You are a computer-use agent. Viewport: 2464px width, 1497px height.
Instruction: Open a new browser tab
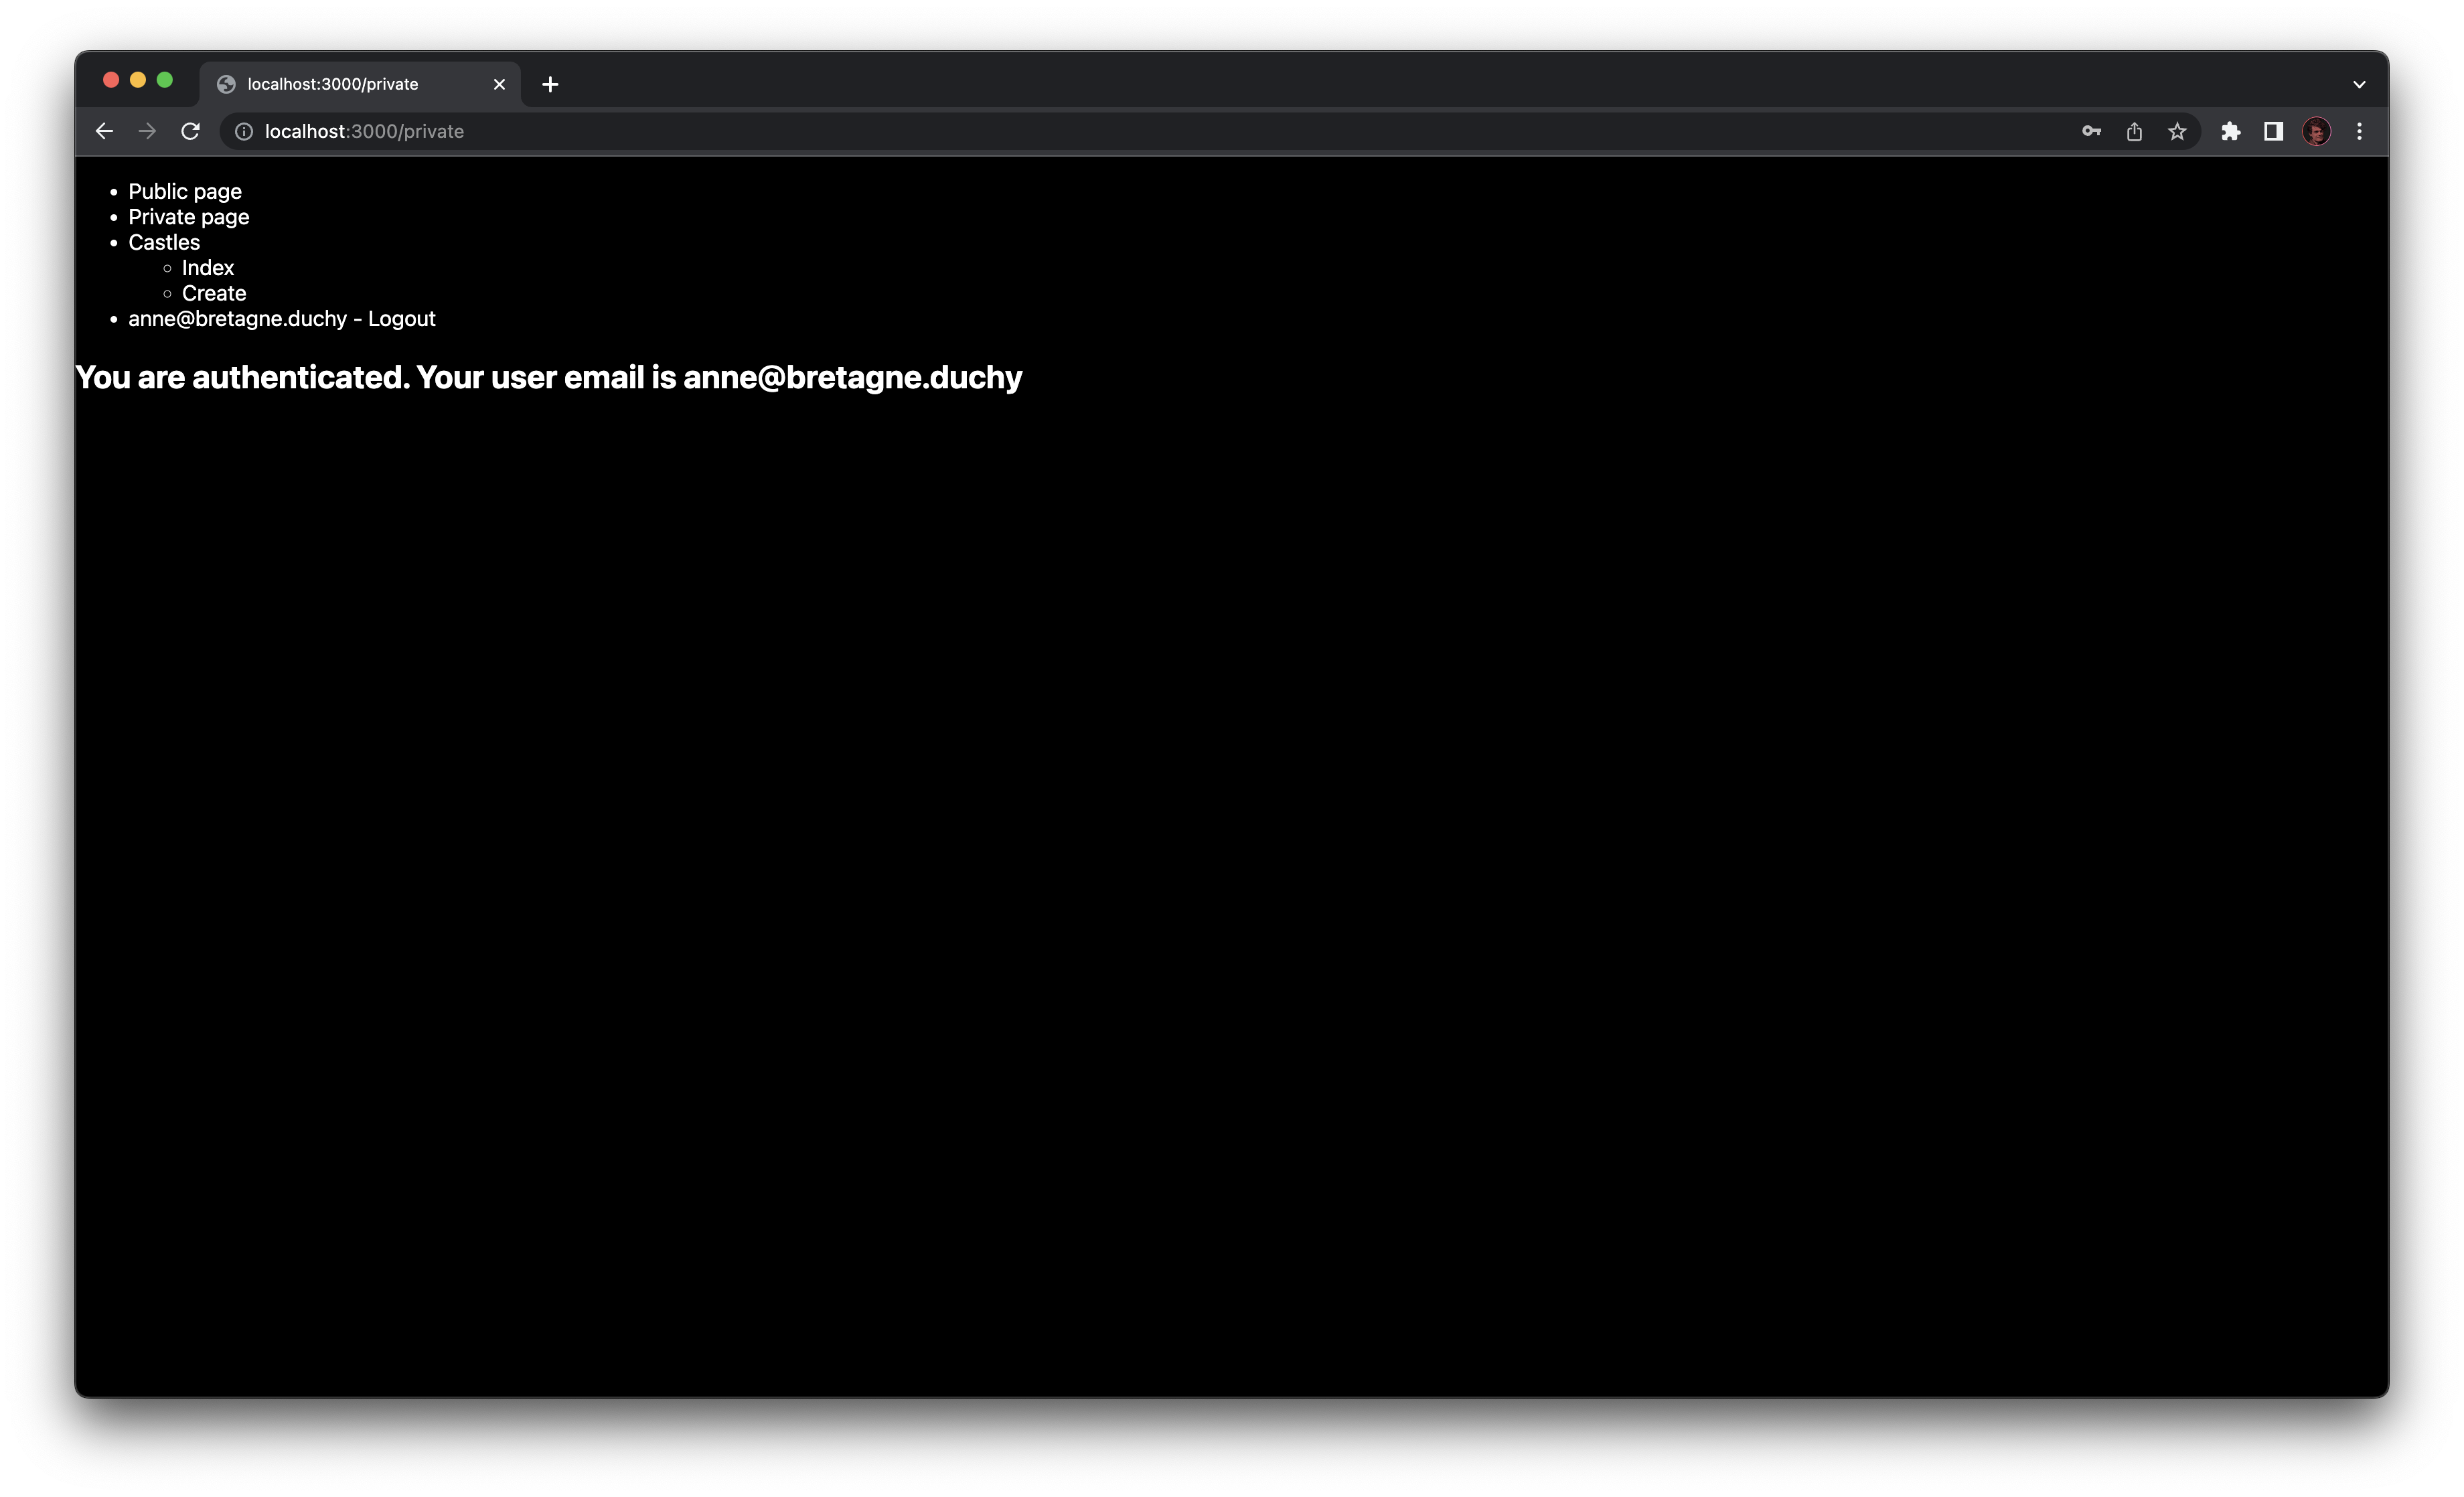point(550,84)
